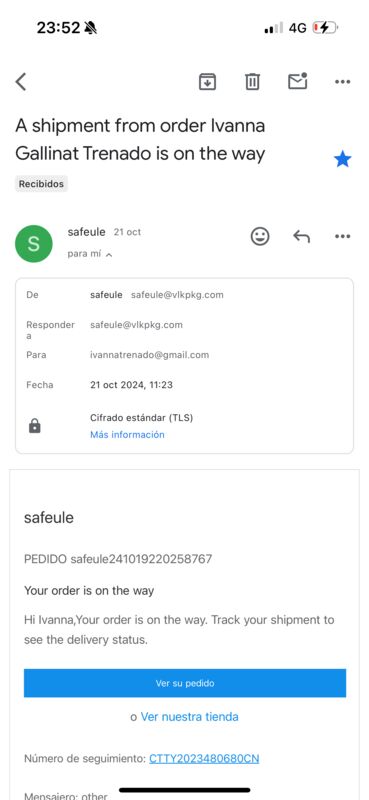Tap the green safeule sender avatar

click(34, 244)
